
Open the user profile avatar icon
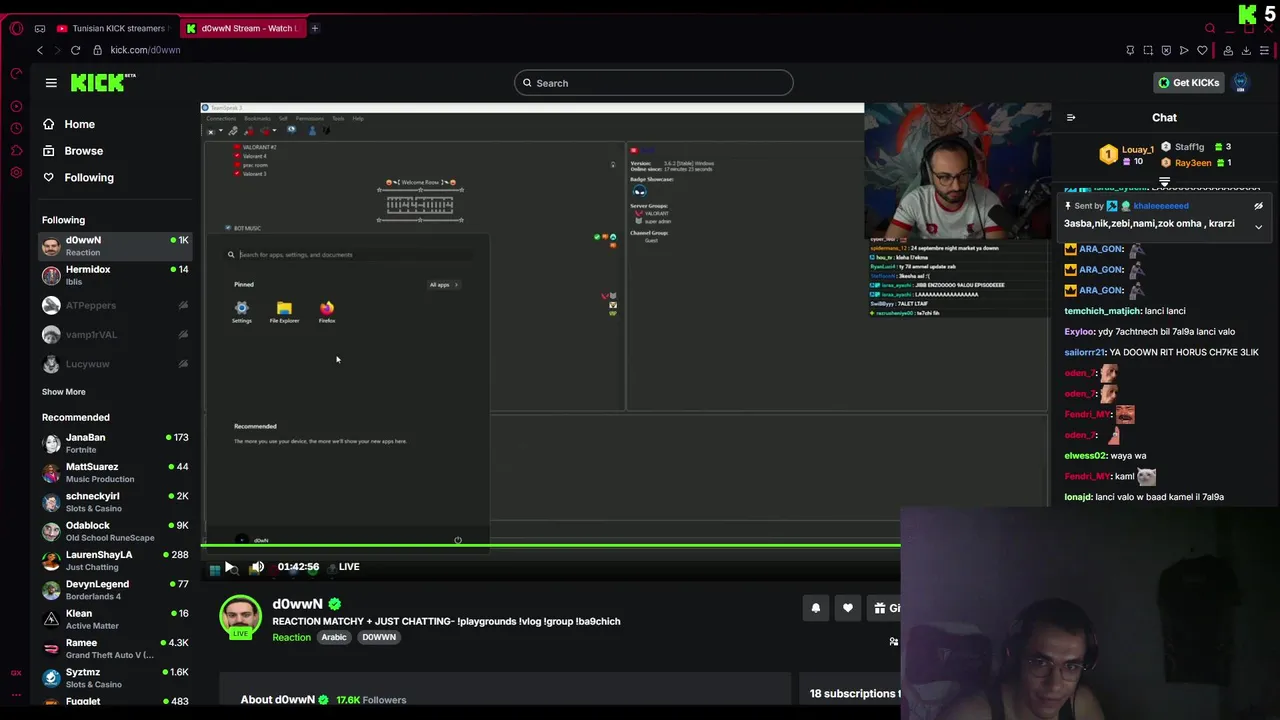coord(1241,83)
